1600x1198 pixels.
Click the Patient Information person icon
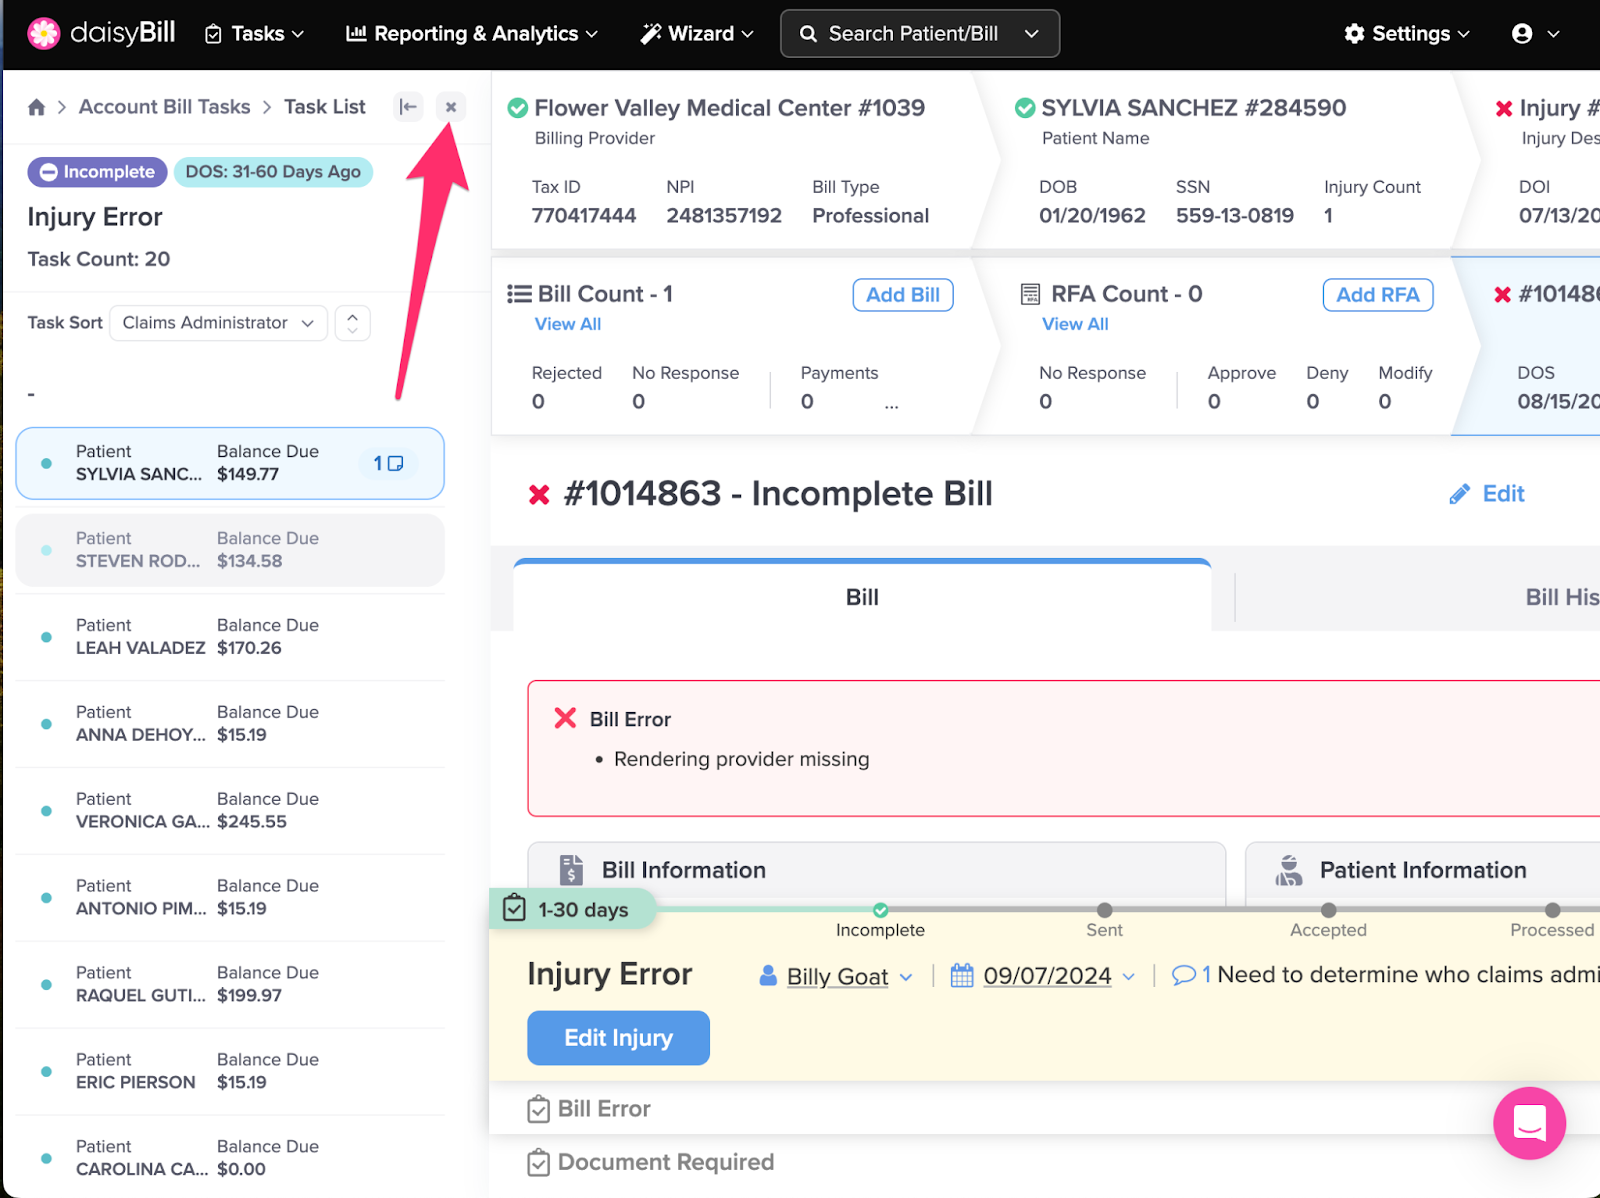point(1289,870)
